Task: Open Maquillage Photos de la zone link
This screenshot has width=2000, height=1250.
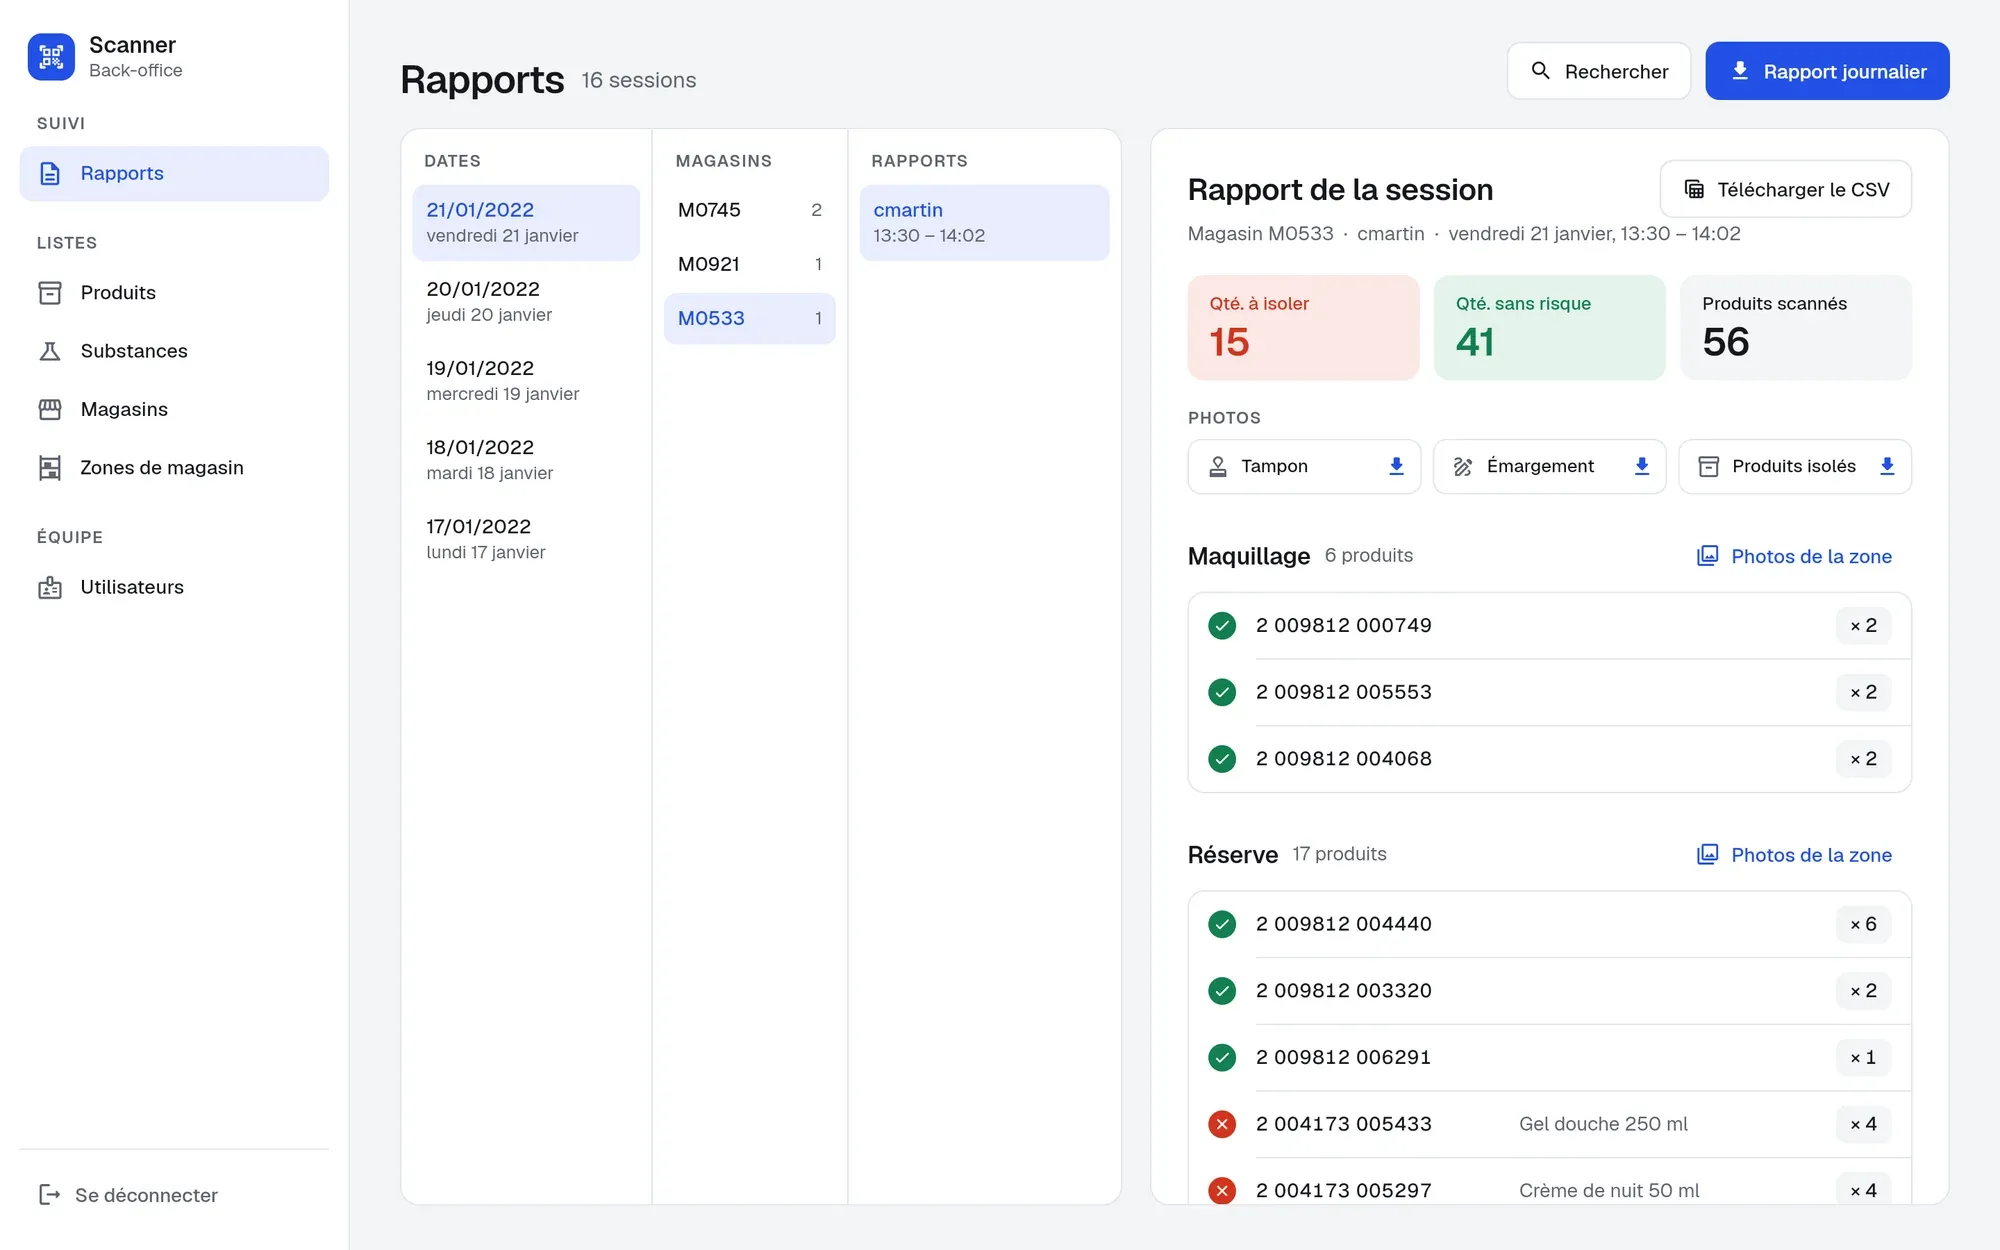Action: point(1794,556)
